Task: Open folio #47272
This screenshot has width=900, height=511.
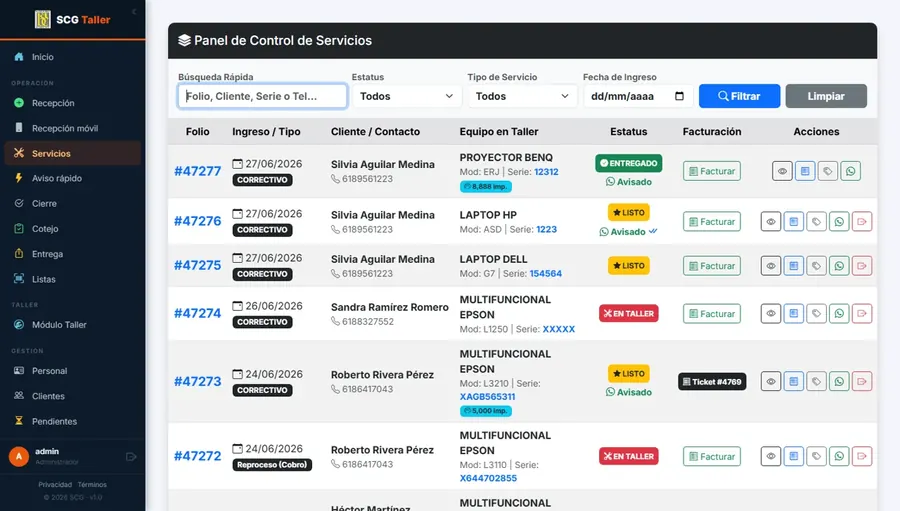Action: 197,456
